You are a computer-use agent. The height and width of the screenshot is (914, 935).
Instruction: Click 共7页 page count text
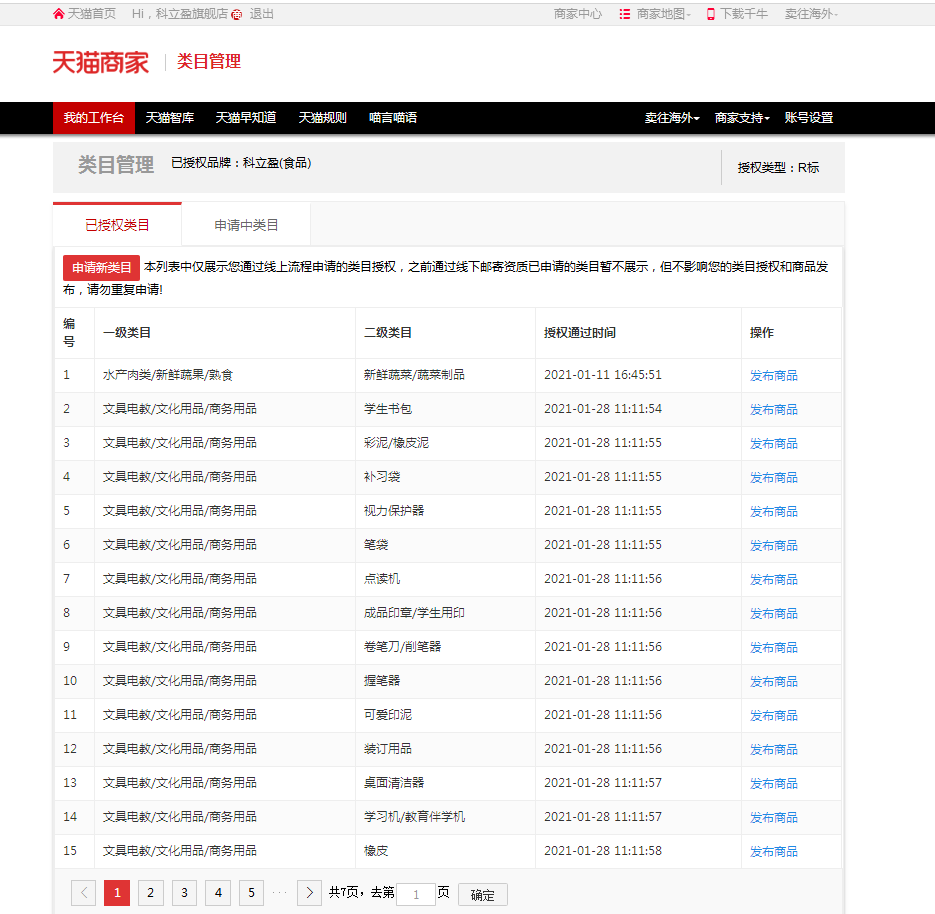pos(343,892)
